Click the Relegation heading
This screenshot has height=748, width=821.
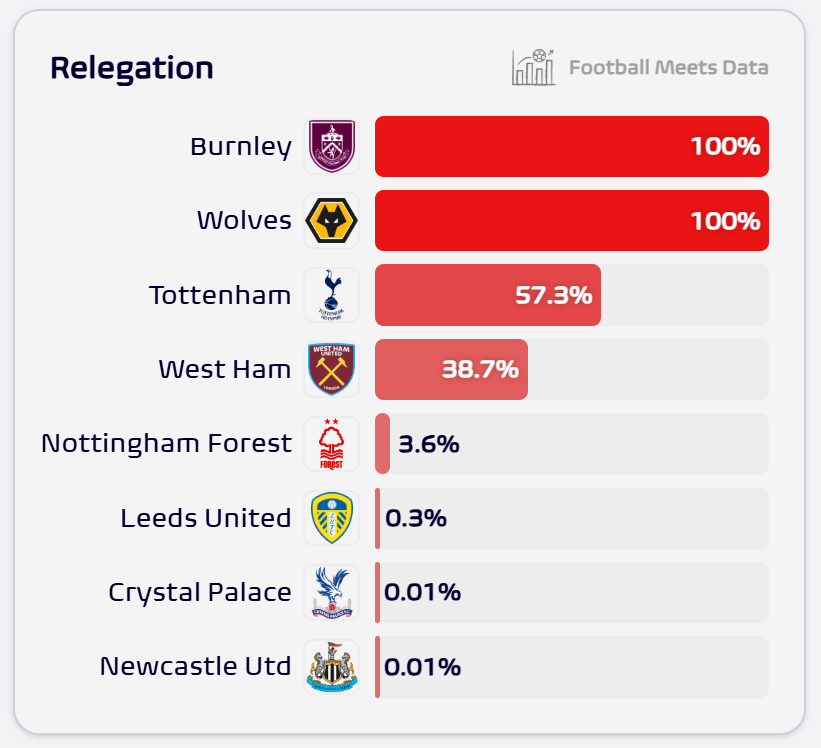pyautogui.click(x=132, y=68)
